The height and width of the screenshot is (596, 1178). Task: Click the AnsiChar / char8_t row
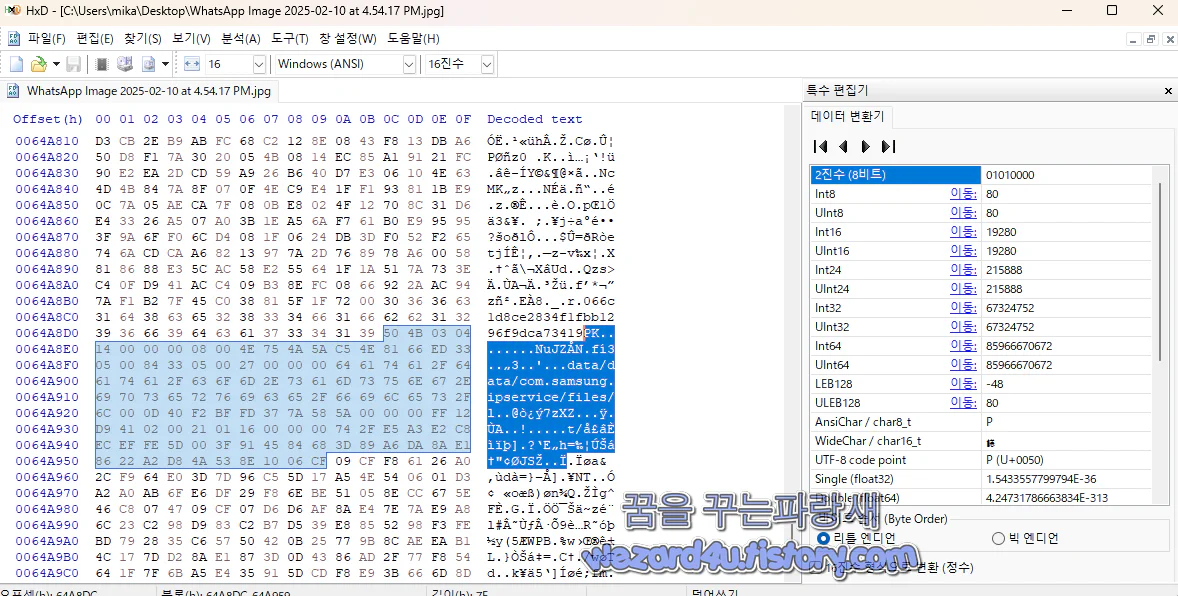coord(980,422)
